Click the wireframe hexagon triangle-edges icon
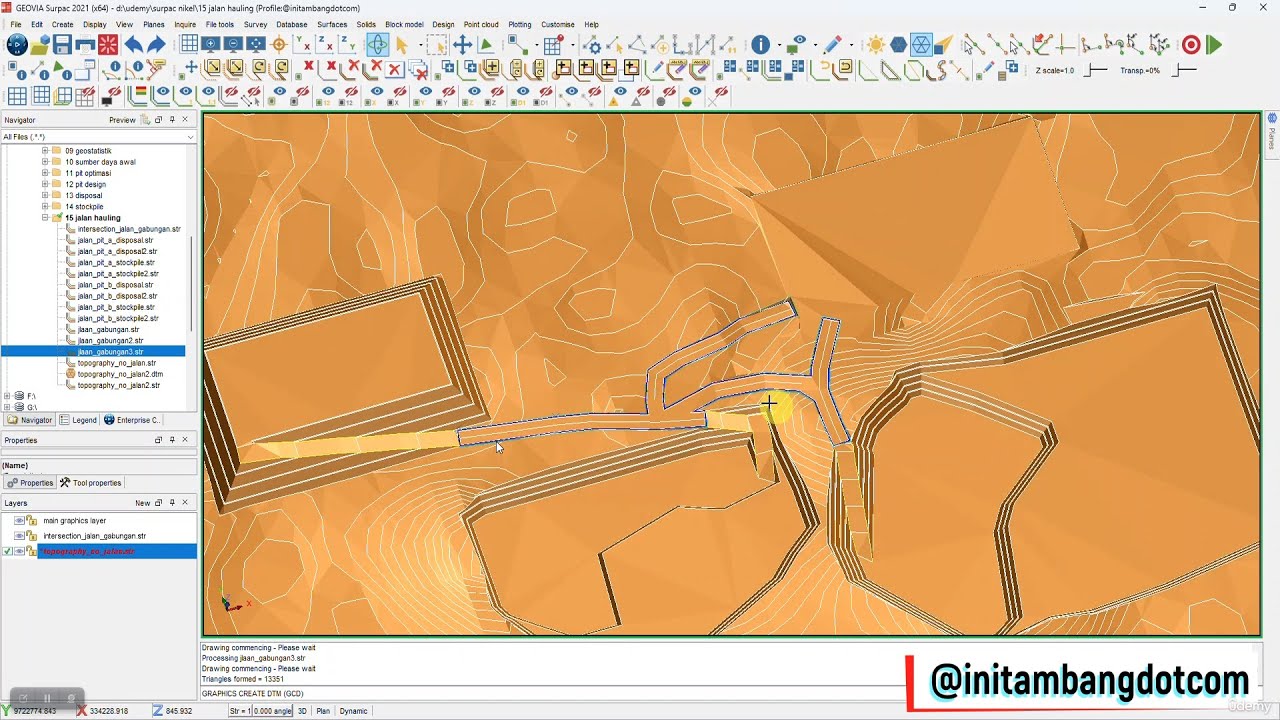This screenshot has width=1280, height=720. click(x=921, y=45)
